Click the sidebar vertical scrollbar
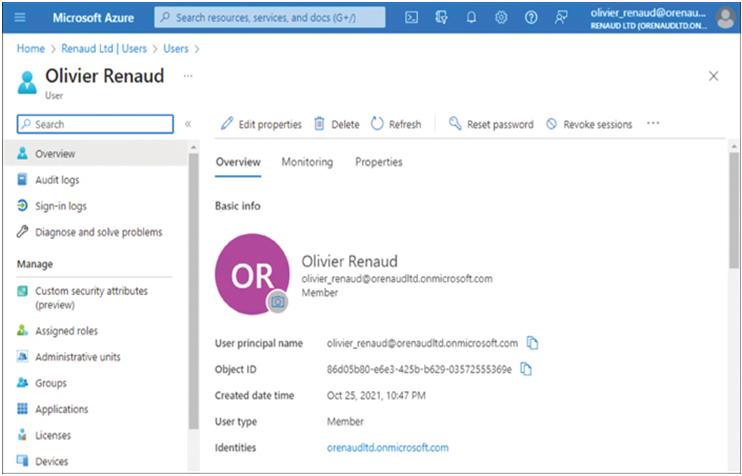This screenshot has height=476, width=742. [x=194, y=291]
